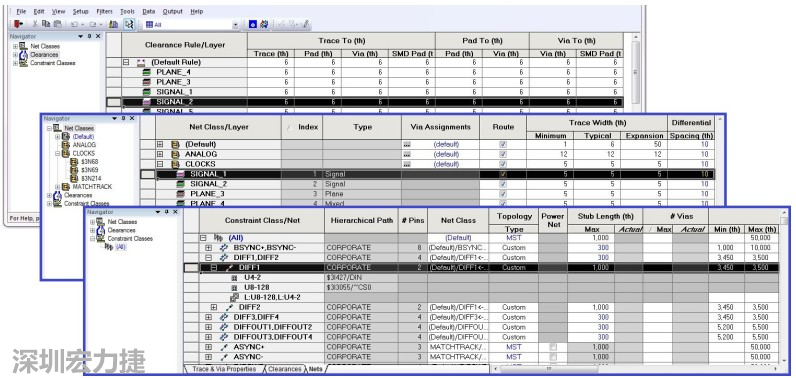Click the Copy toolbar icon

coord(46,24)
